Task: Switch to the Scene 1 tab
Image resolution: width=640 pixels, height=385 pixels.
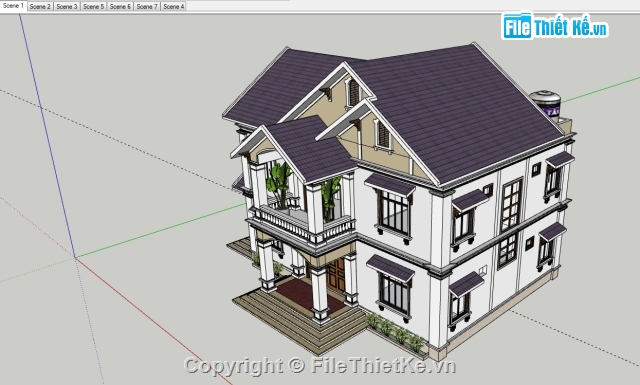Action: click(x=13, y=6)
